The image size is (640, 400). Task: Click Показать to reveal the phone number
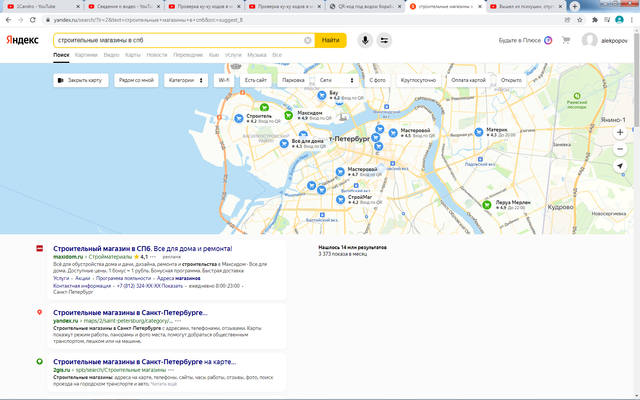click(x=171, y=286)
